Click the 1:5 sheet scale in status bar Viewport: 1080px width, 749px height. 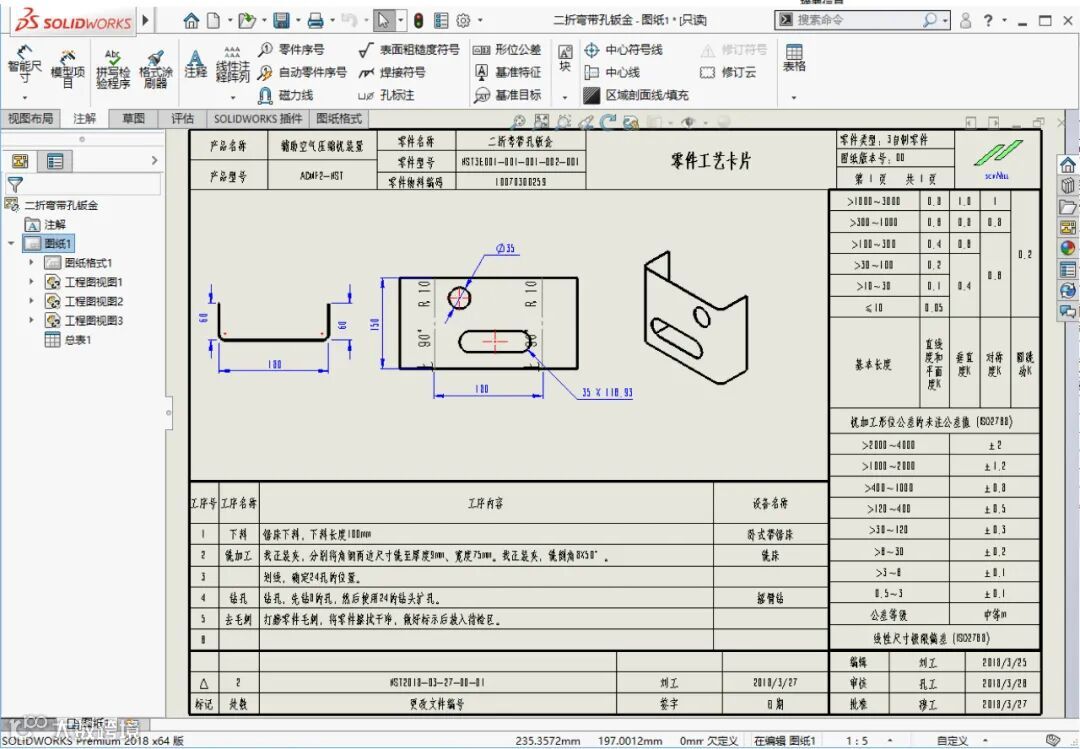click(x=857, y=741)
